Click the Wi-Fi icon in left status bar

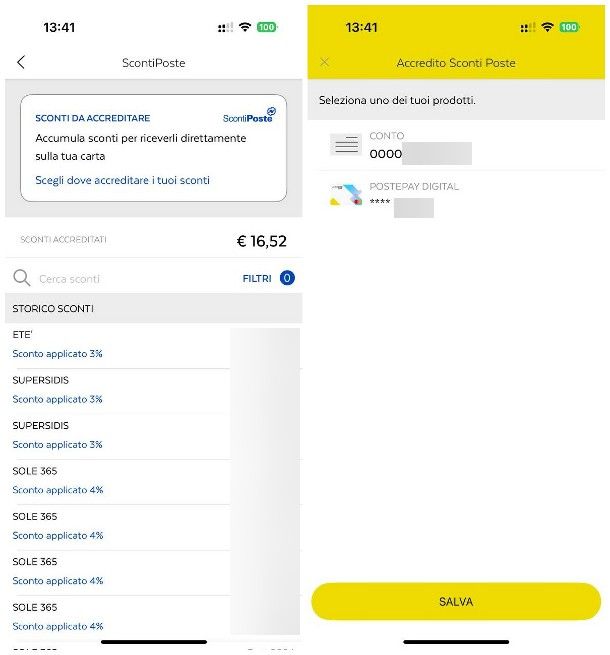point(245,27)
